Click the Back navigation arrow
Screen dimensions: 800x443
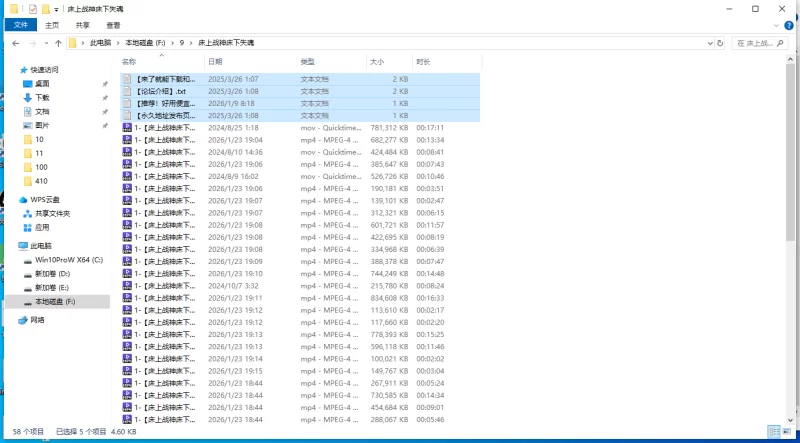pyautogui.click(x=15, y=43)
